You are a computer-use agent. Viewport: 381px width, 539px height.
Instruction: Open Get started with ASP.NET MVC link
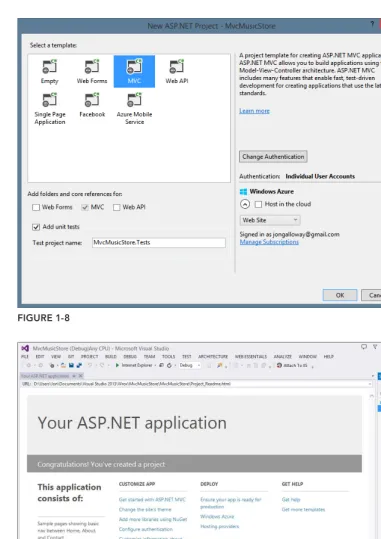click(x=152, y=499)
